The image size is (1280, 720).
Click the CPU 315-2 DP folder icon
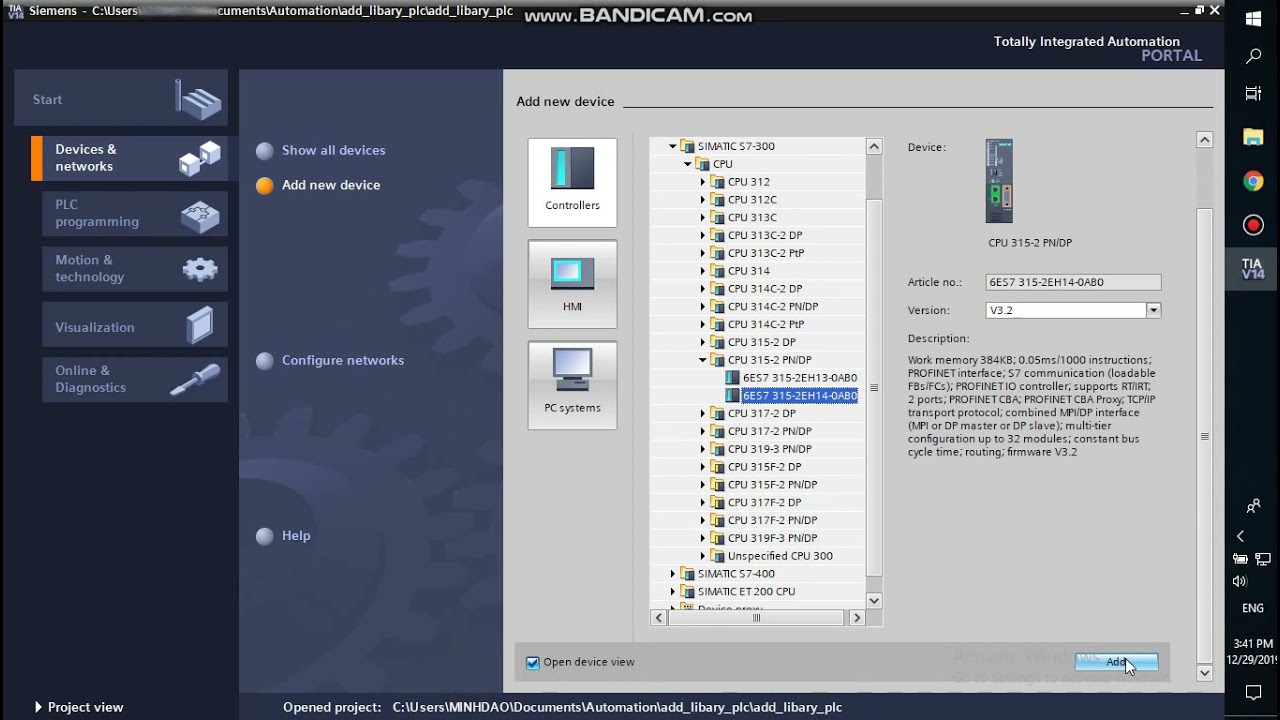click(x=717, y=342)
